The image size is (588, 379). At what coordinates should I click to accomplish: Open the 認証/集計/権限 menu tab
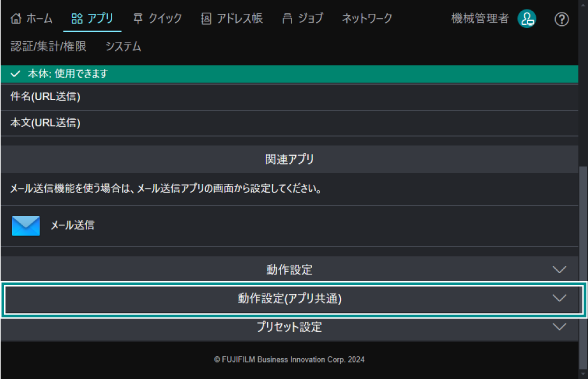tap(48, 46)
